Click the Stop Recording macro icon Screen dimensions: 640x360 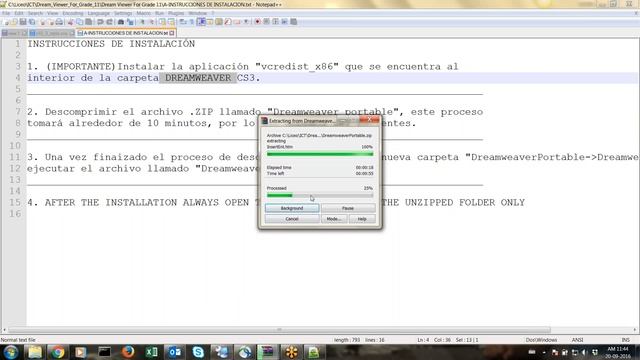(x=267, y=22)
